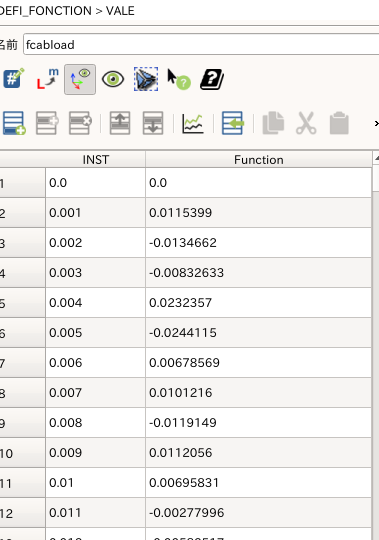
Task: Select INST cell 0.0 in first row
Action: coord(95,183)
